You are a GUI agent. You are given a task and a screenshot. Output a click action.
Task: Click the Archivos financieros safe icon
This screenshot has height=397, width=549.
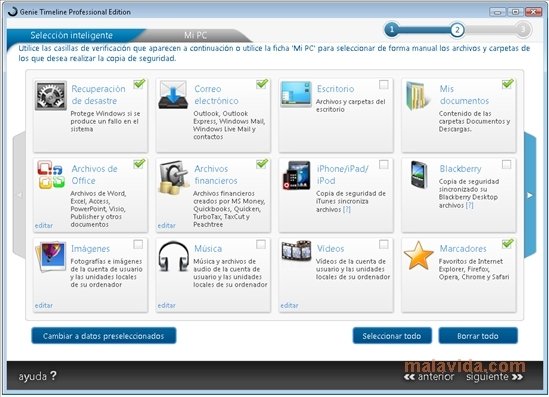[174, 177]
